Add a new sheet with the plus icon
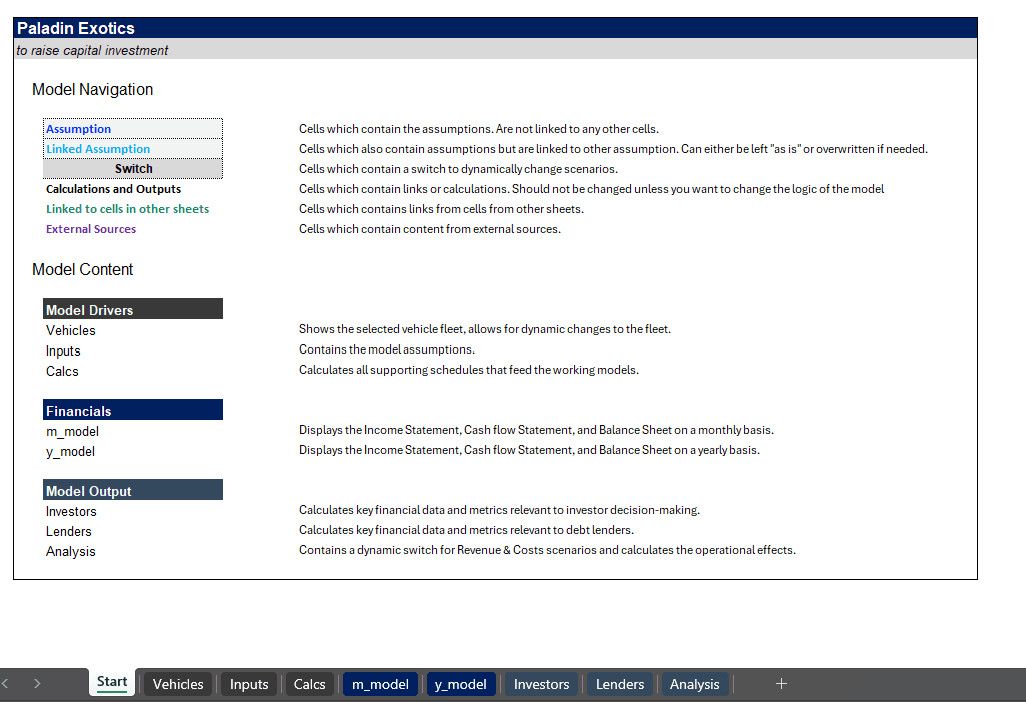The height and width of the screenshot is (702, 1026). tap(781, 684)
